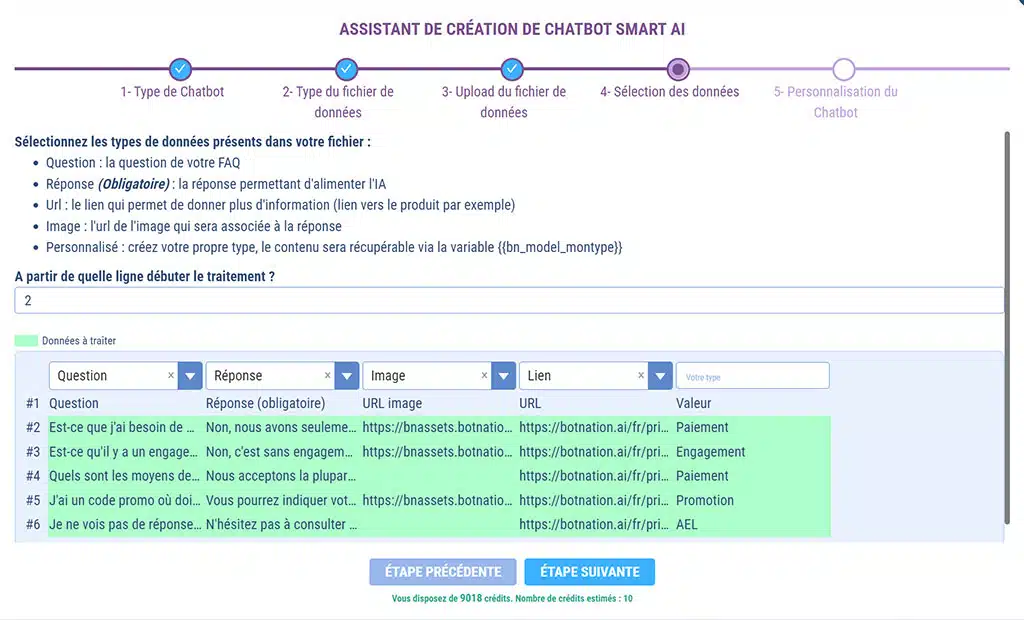Clear the Image column type selection
The image size is (1024, 620).
point(485,376)
